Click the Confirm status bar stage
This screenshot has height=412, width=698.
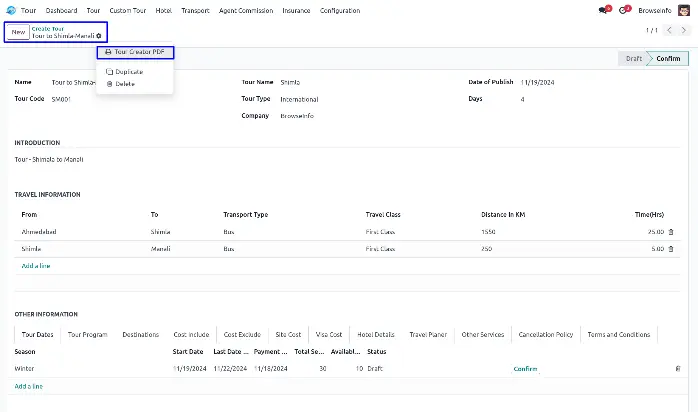[669, 59]
